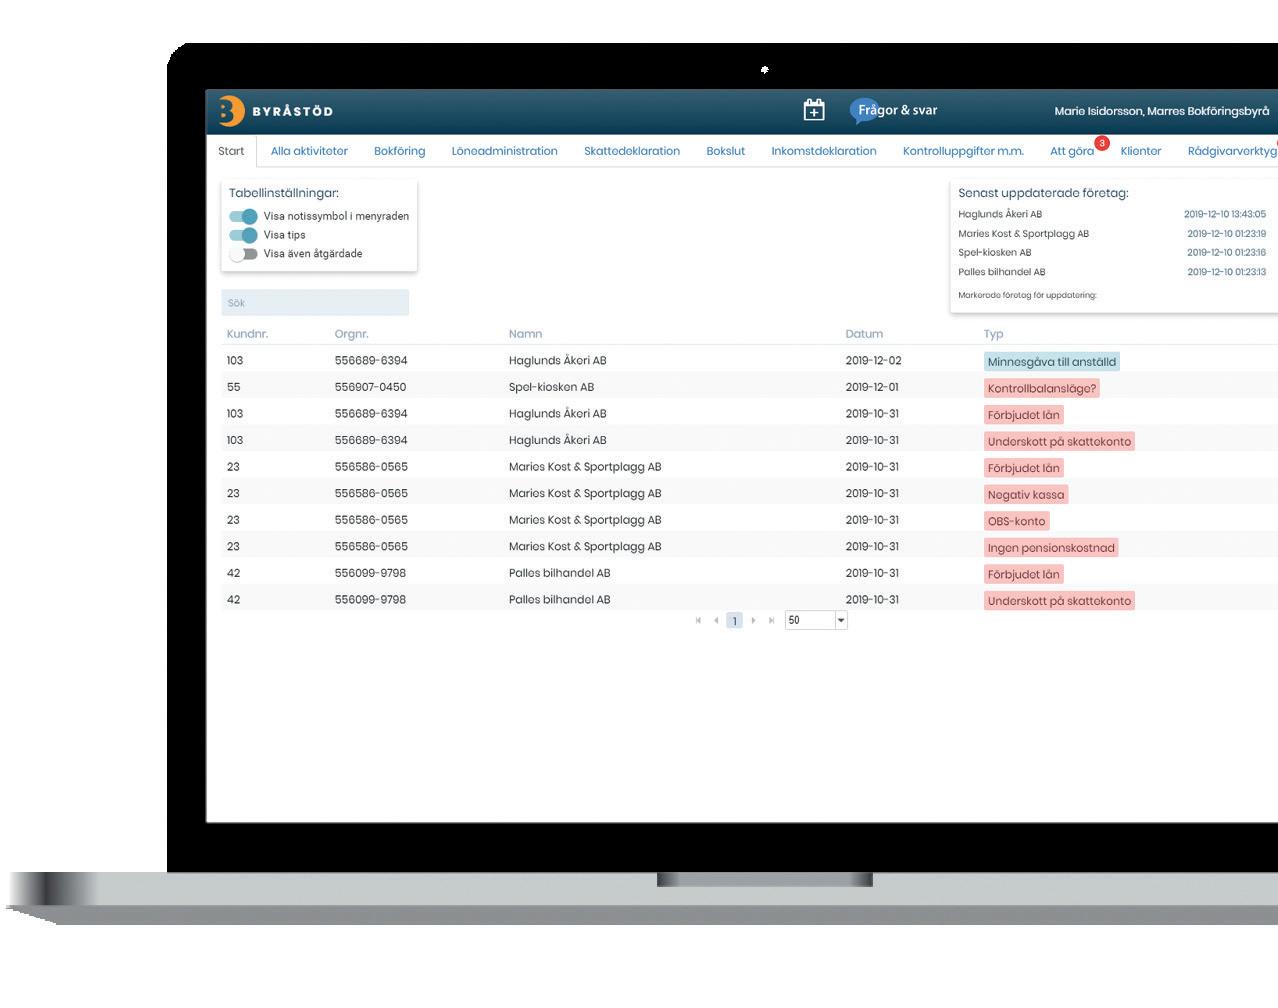Image resolution: width=1278 pixels, height=1008 pixels.
Task: Open the Kontrollbalansläge? tag
Action: coord(1041,388)
